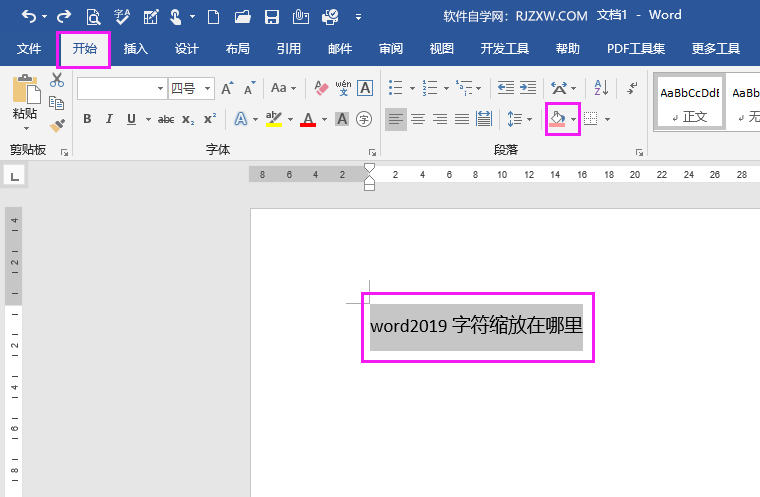This screenshot has width=760, height=497.
Task: Switch to the 开发工具 tab
Action: [505, 48]
